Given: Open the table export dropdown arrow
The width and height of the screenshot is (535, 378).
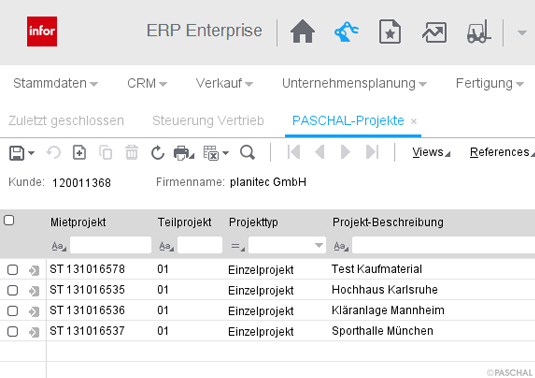Looking at the screenshot, I should click(x=226, y=153).
